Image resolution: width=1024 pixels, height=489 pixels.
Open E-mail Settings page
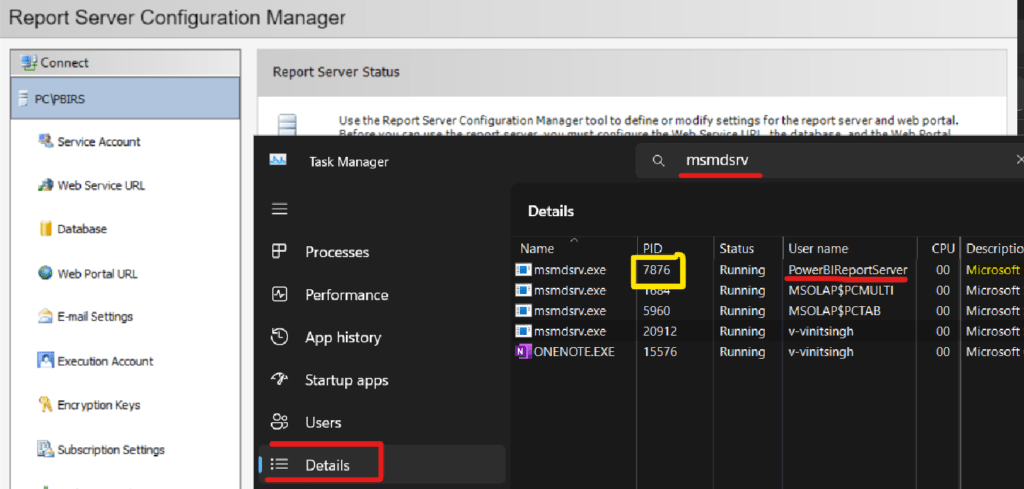[x=95, y=317]
